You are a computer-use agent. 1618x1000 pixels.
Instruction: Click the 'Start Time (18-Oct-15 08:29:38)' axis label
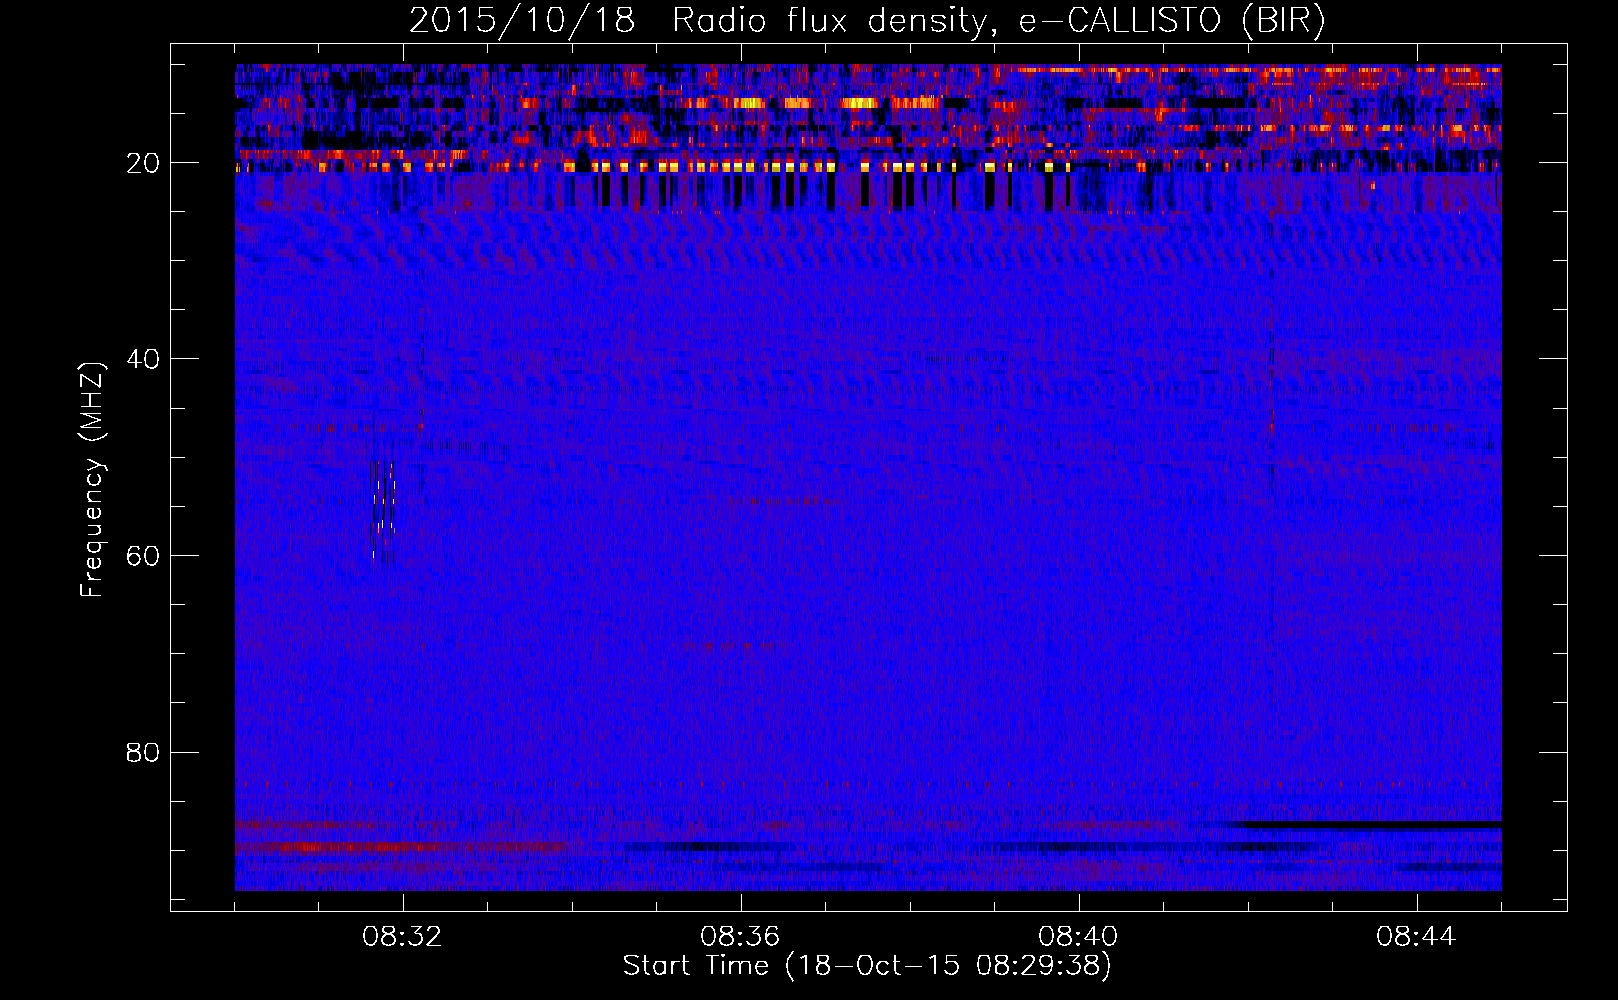point(867,966)
